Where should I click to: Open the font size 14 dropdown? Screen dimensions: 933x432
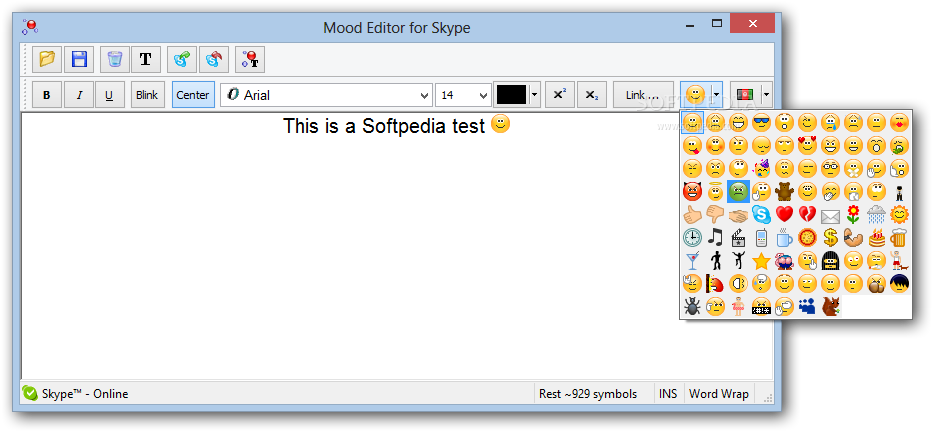[482, 95]
